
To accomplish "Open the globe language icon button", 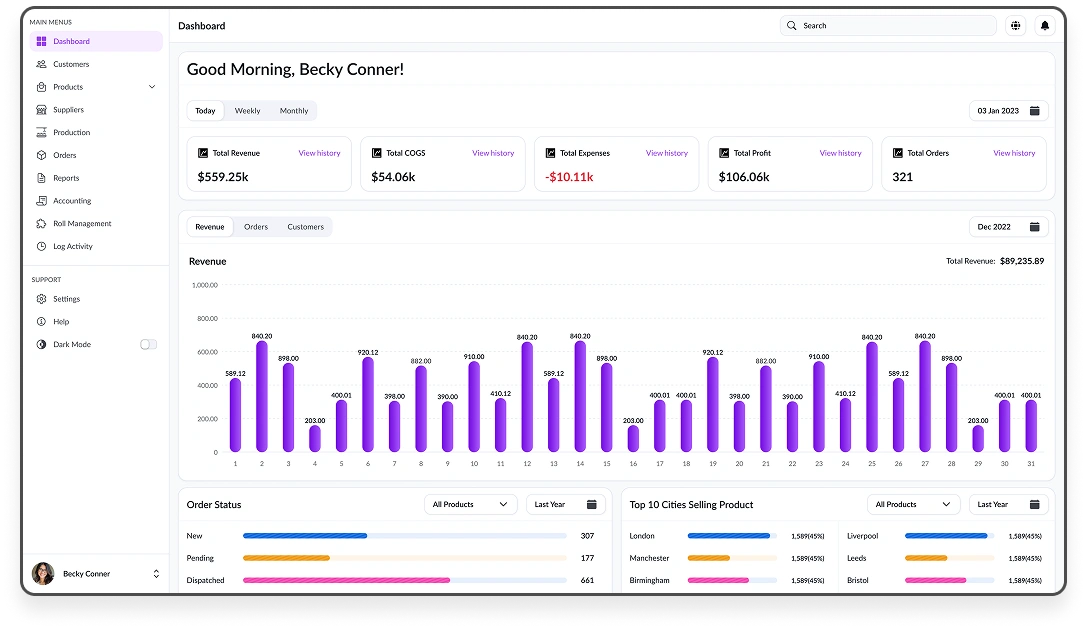I will point(1016,26).
